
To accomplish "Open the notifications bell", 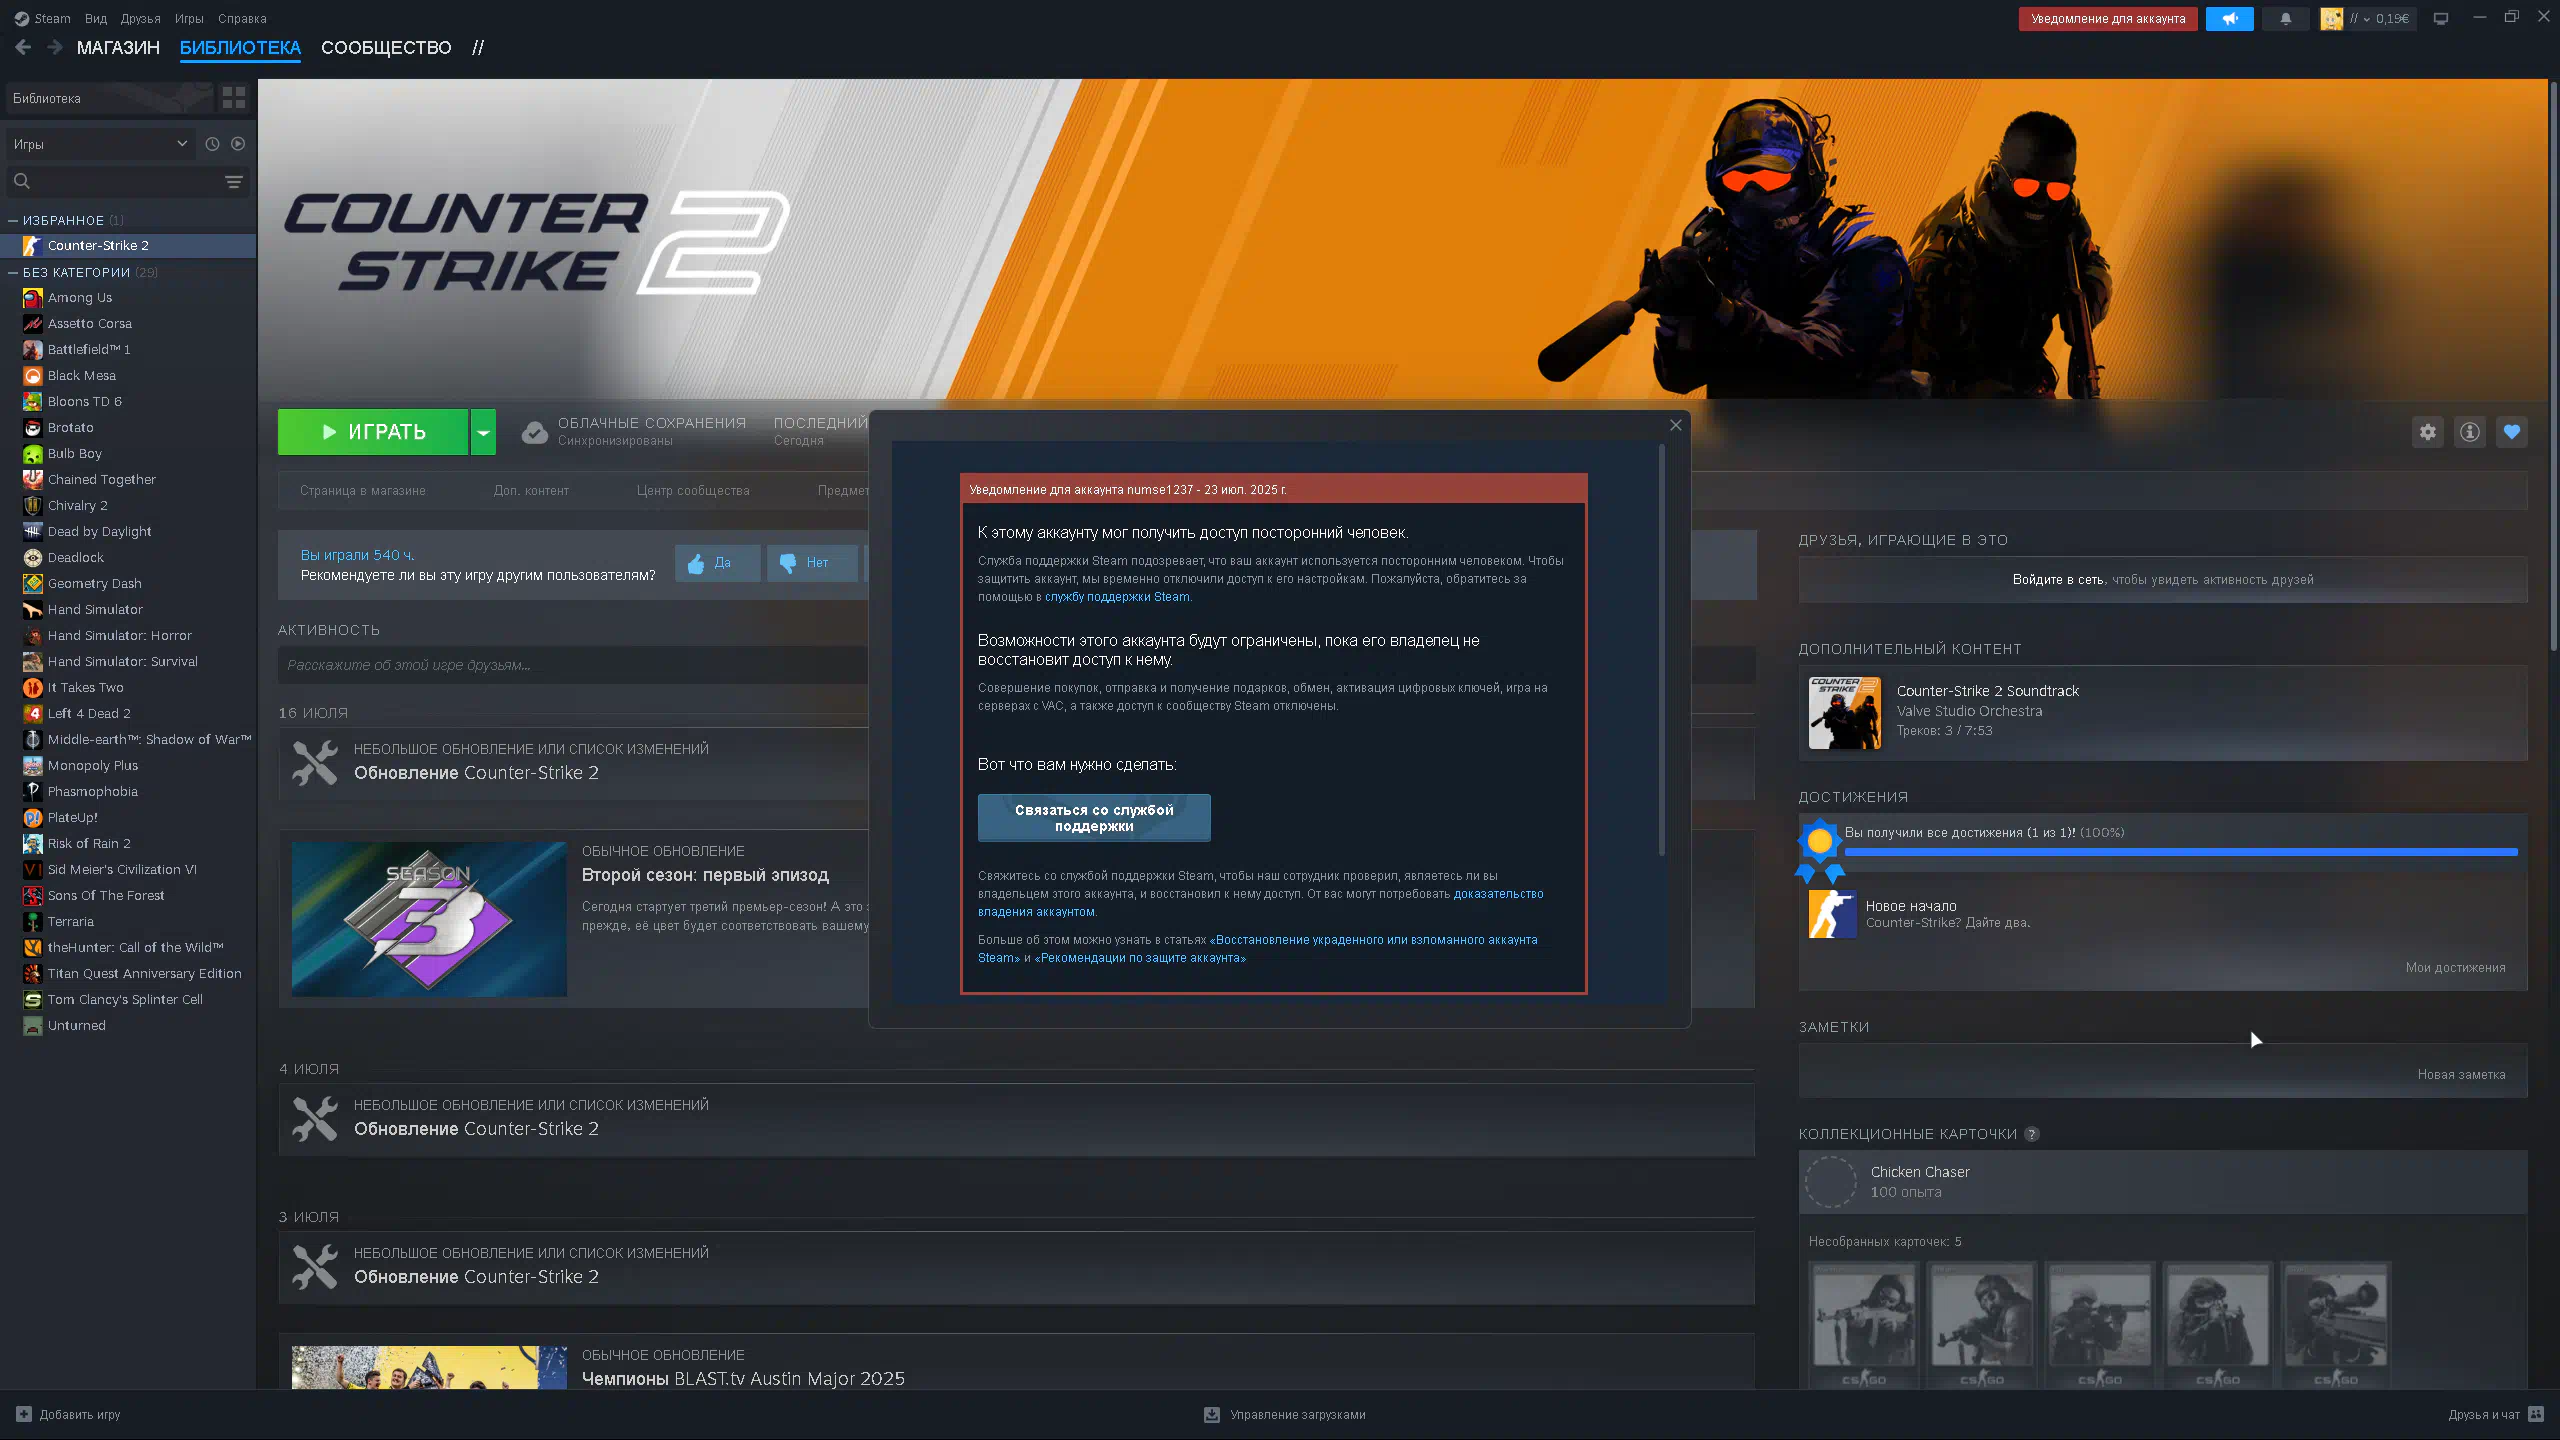I will click(x=2285, y=18).
